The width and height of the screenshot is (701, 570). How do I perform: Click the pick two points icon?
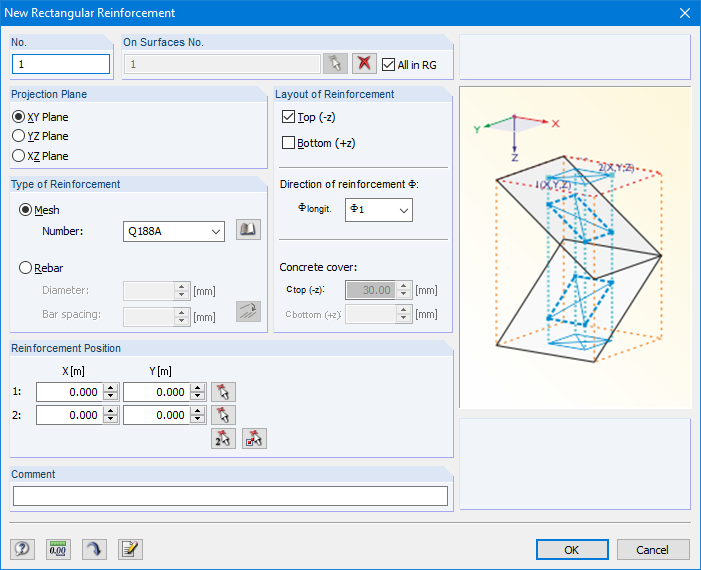coord(223,439)
